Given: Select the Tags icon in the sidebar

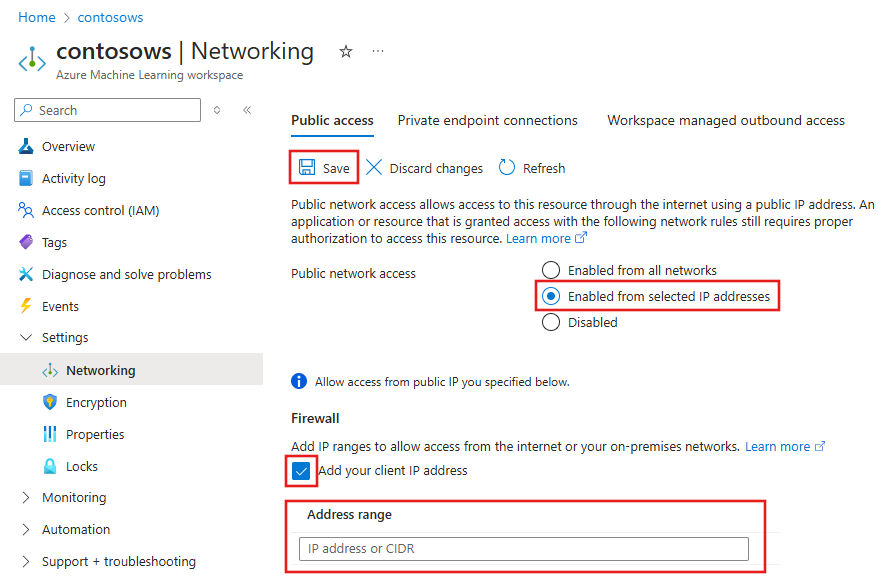Looking at the screenshot, I should tap(27, 242).
